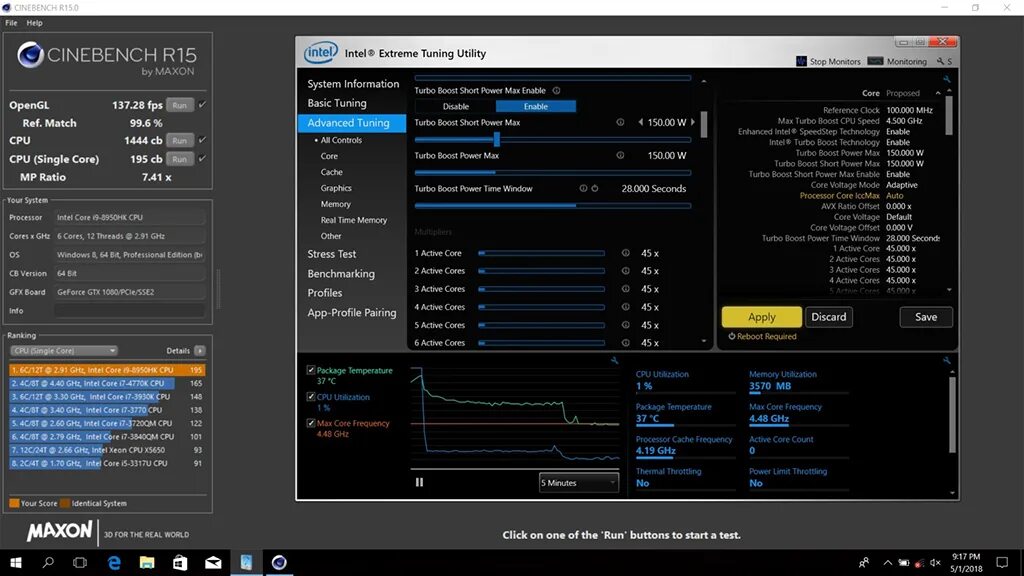Open the Action Center notification icon
1024x576 pixels.
pos(1002,562)
